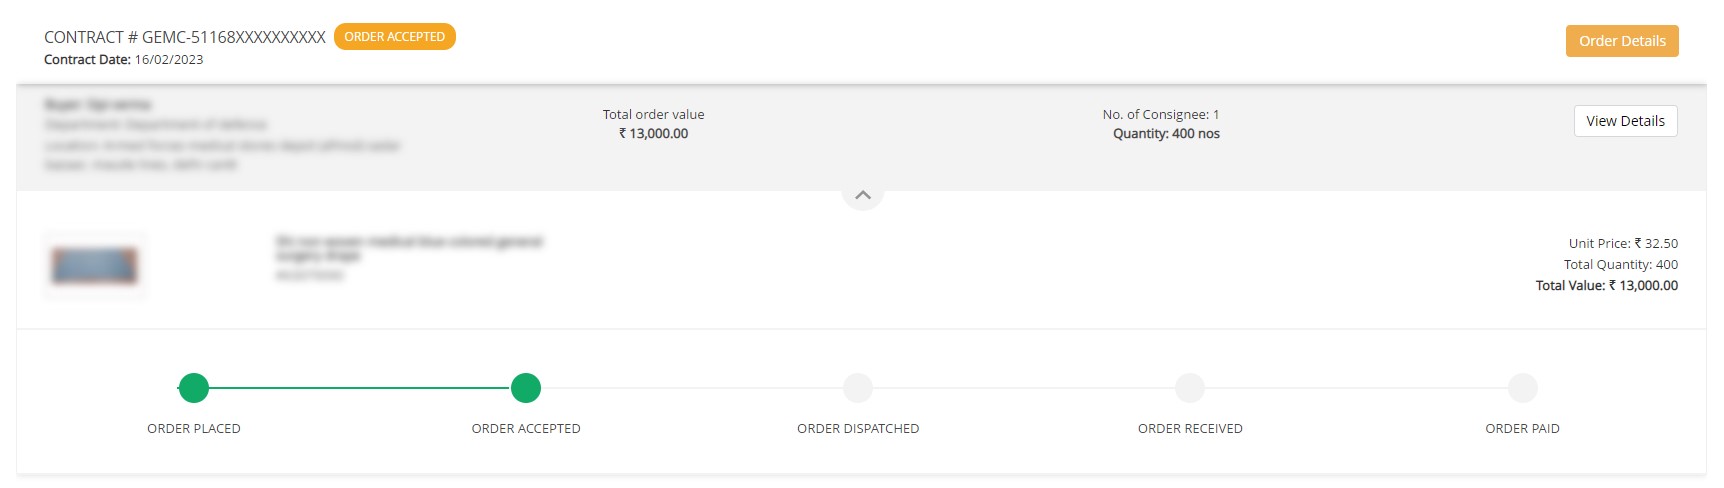
Task: Click the ORDER RECEIVED text label
Action: pyautogui.click(x=1190, y=429)
